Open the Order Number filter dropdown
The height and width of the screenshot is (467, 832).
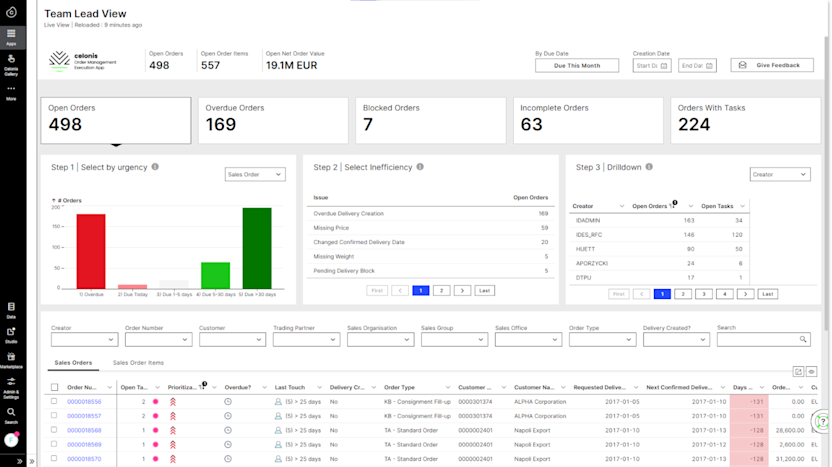tap(158, 340)
